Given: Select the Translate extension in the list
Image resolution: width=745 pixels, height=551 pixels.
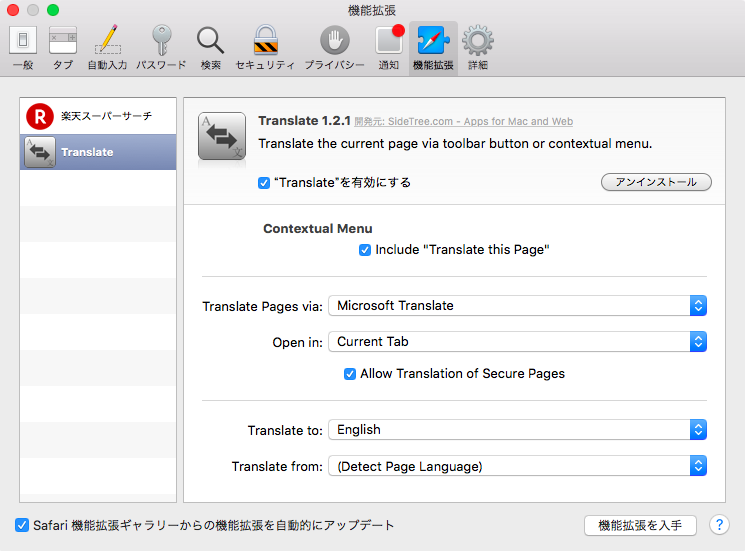Looking at the screenshot, I should click(x=98, y=152).
